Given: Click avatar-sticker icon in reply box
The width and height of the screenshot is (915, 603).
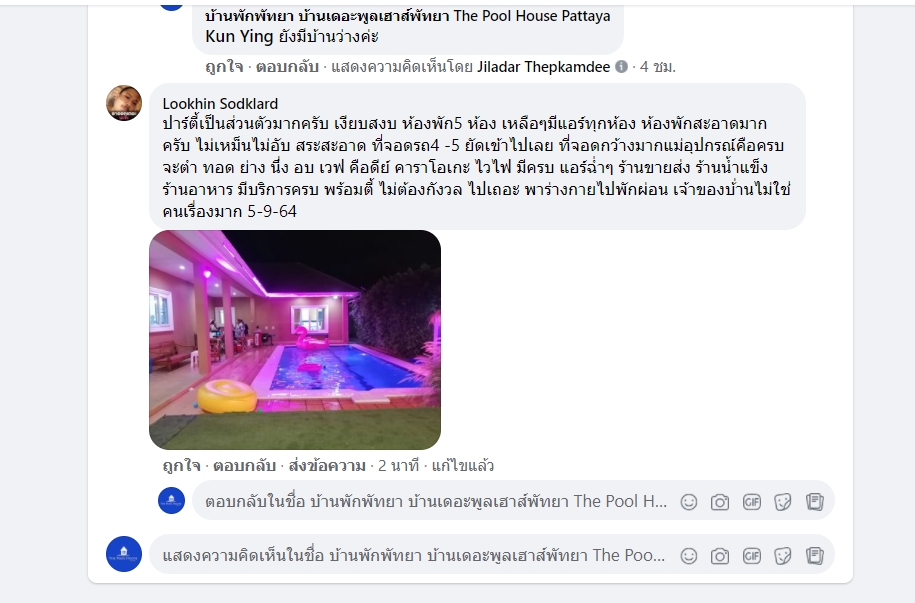Looking at the screenshot, I should click(815, 502).
